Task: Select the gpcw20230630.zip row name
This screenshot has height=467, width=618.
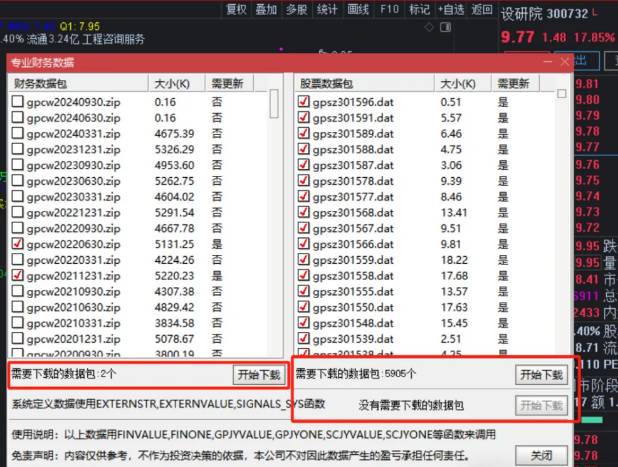Action: [73, 181]
